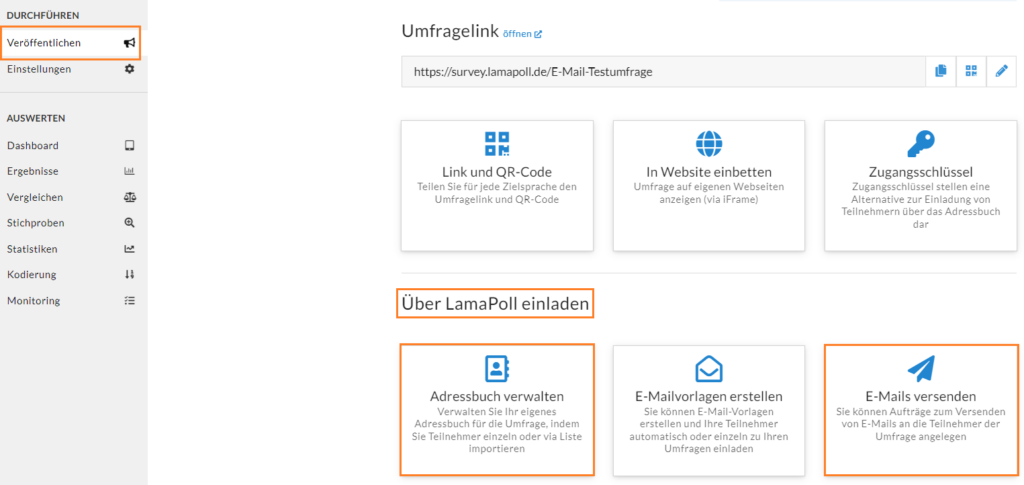
Task: Click the large QR code icon in the Link card
Action: coord(497,144)
